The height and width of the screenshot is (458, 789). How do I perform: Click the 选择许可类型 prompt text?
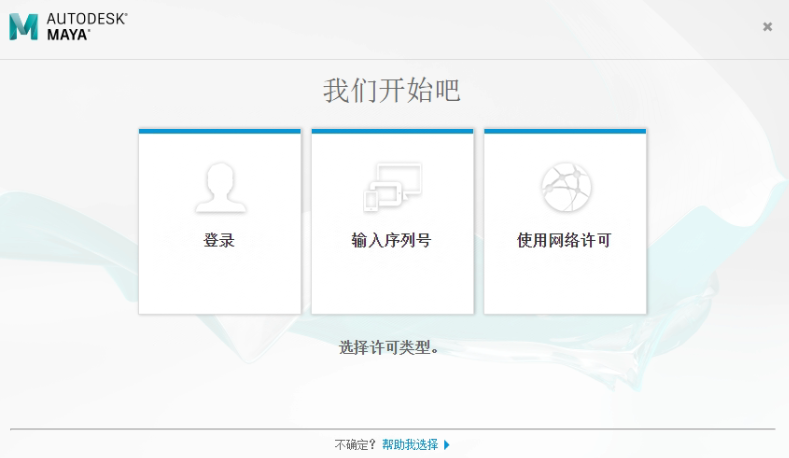(389, 348)
